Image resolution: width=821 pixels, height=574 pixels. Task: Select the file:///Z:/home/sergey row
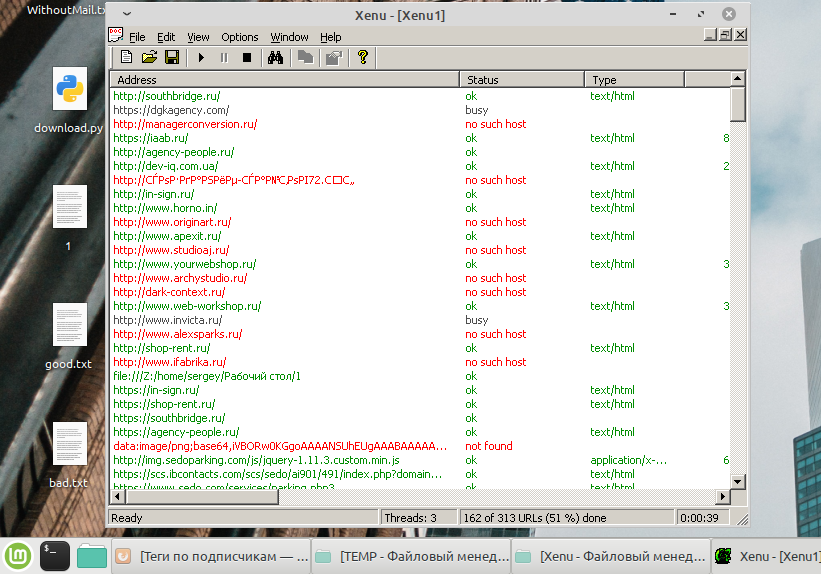point(420,376)
